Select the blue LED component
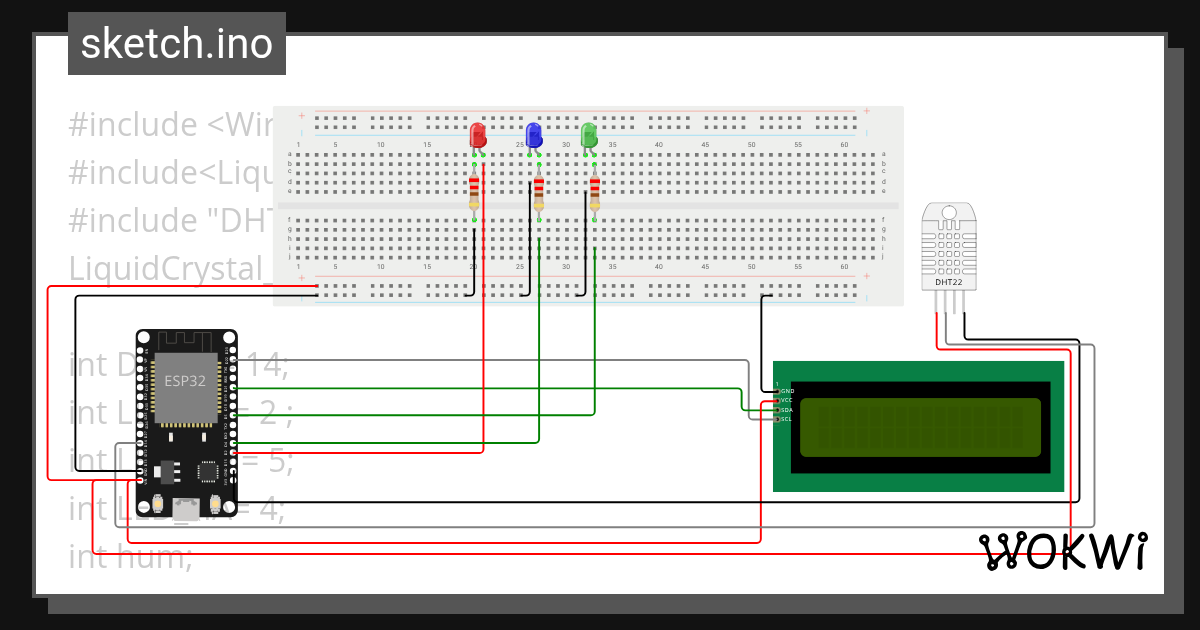 pyautogui.click(x=534, y=135)
